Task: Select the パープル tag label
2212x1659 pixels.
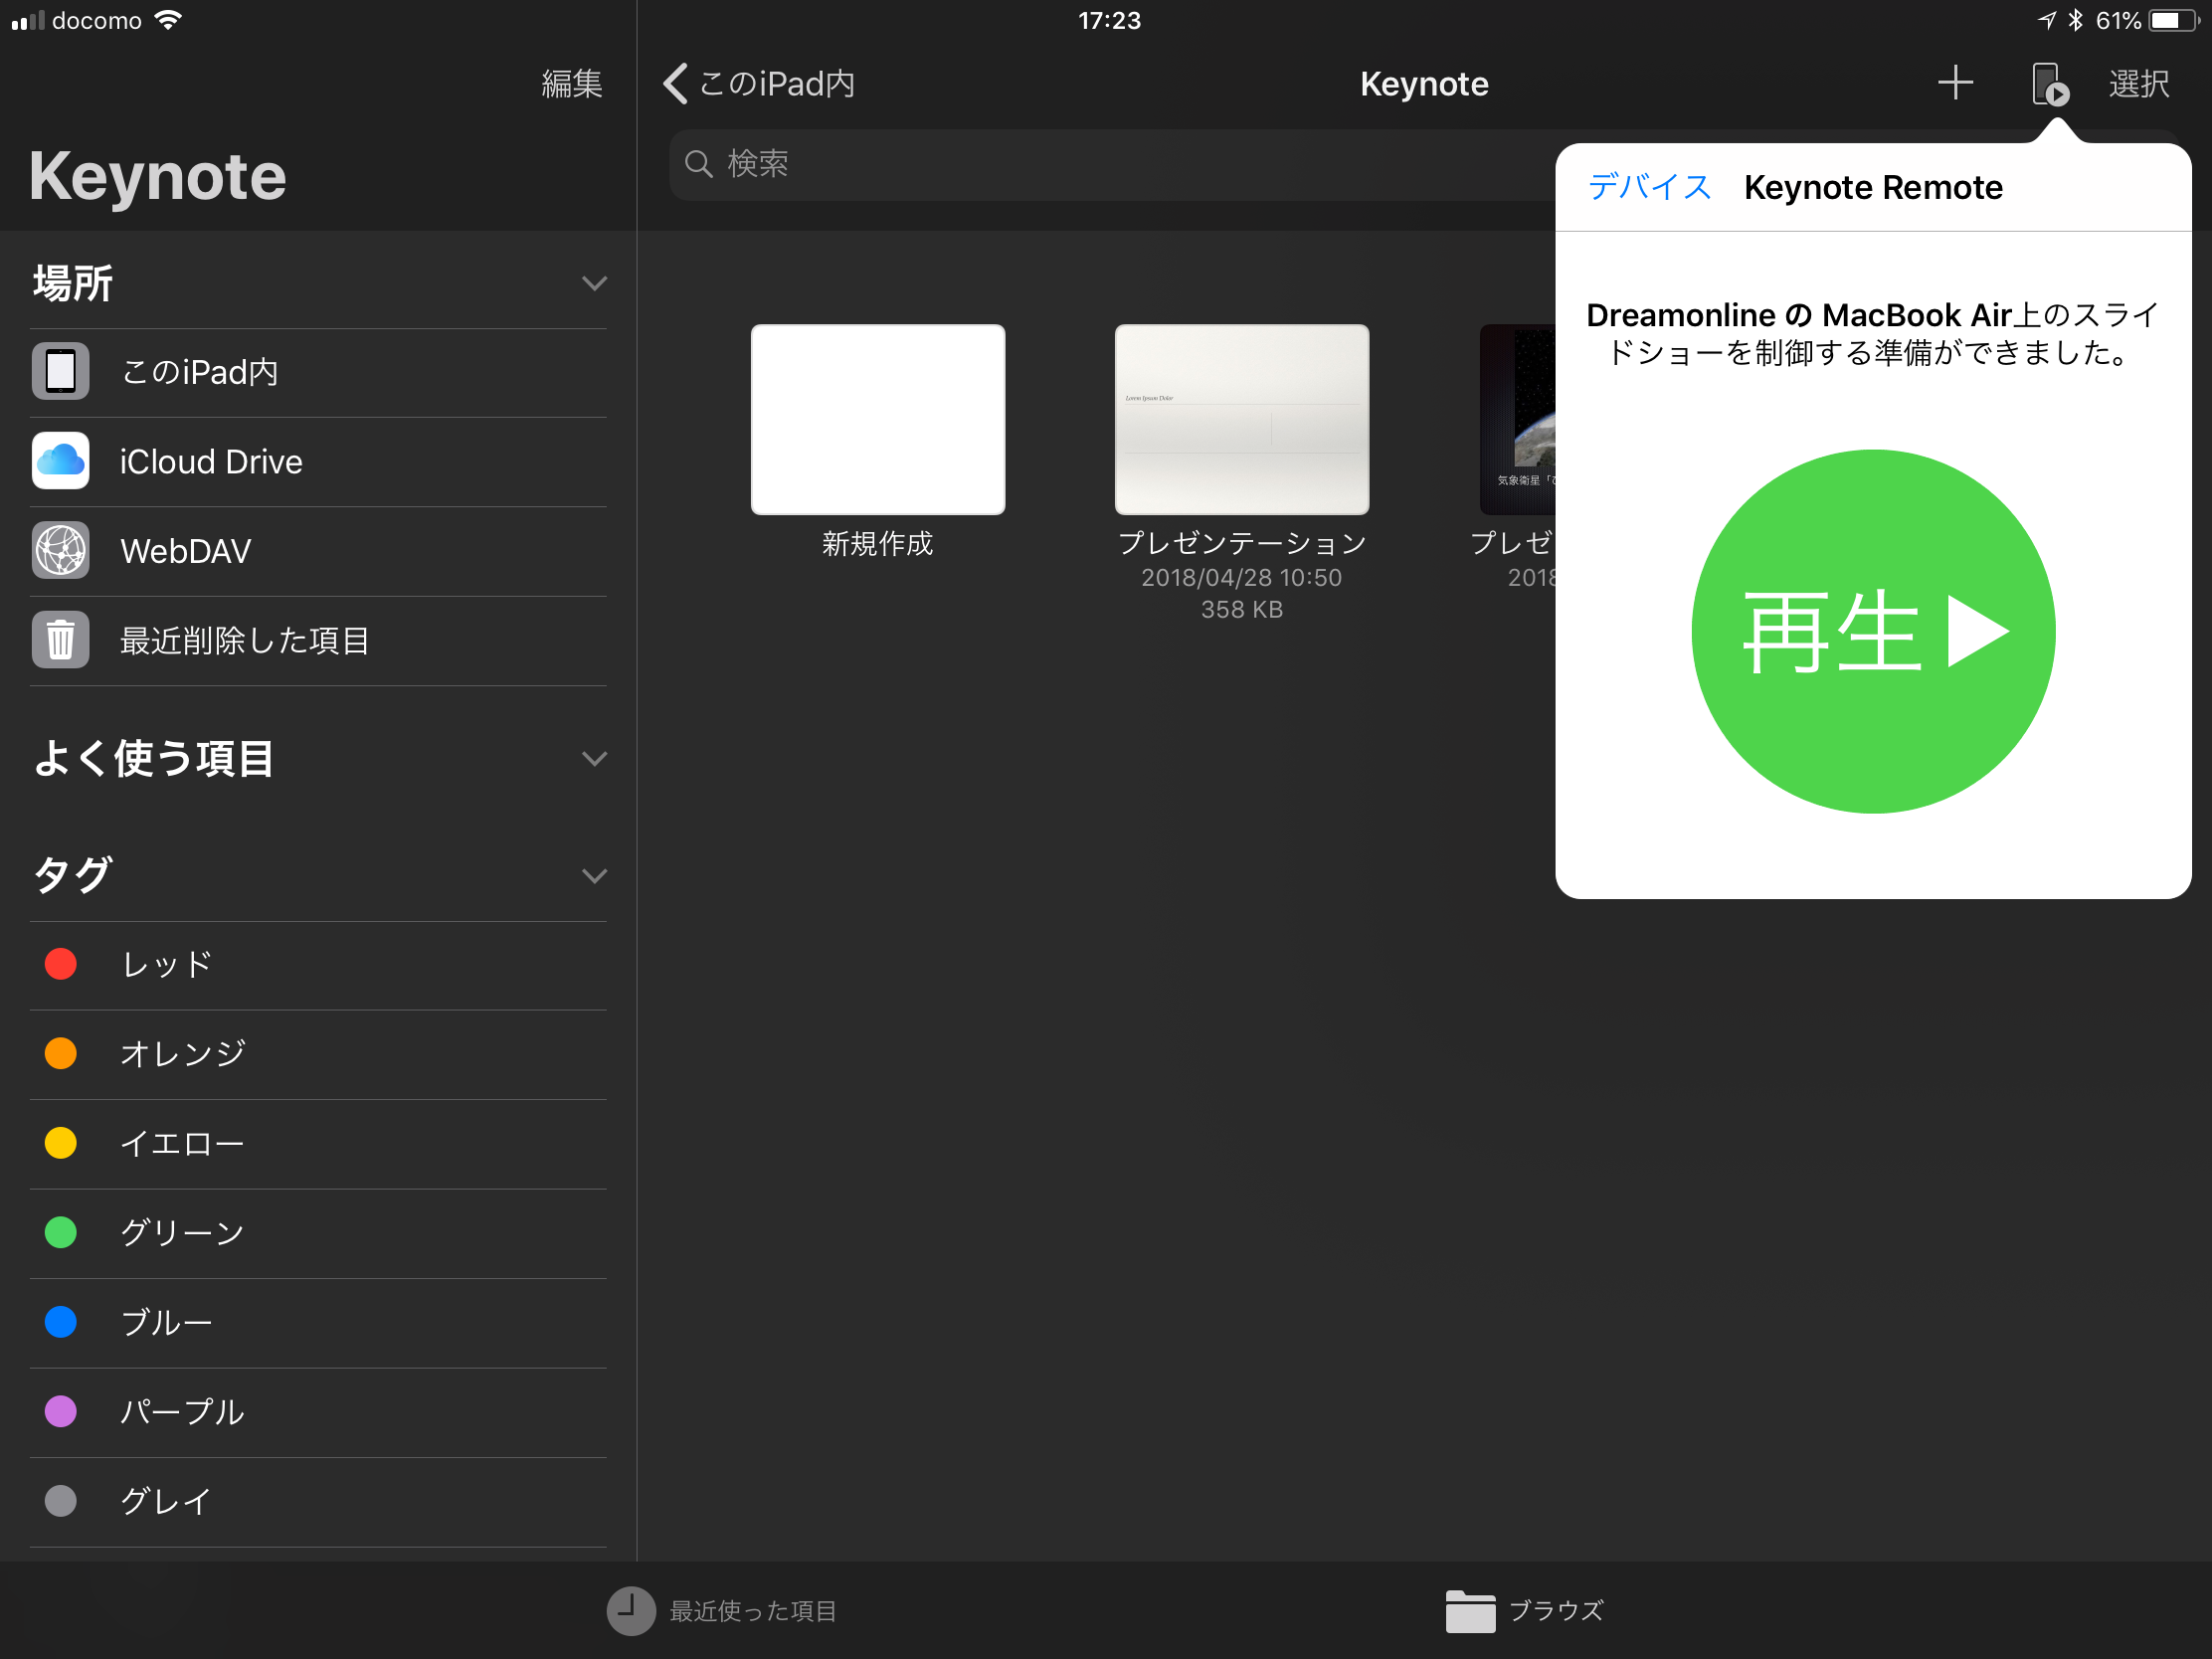Action: (x=182, y=1412)
